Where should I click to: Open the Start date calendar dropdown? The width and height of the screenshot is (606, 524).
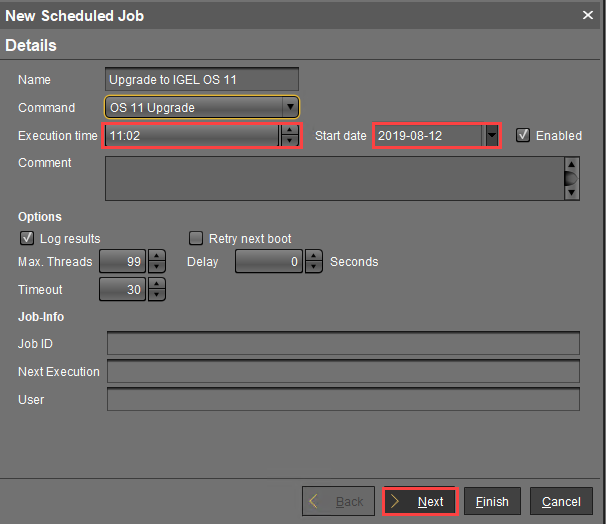(491, 135)
